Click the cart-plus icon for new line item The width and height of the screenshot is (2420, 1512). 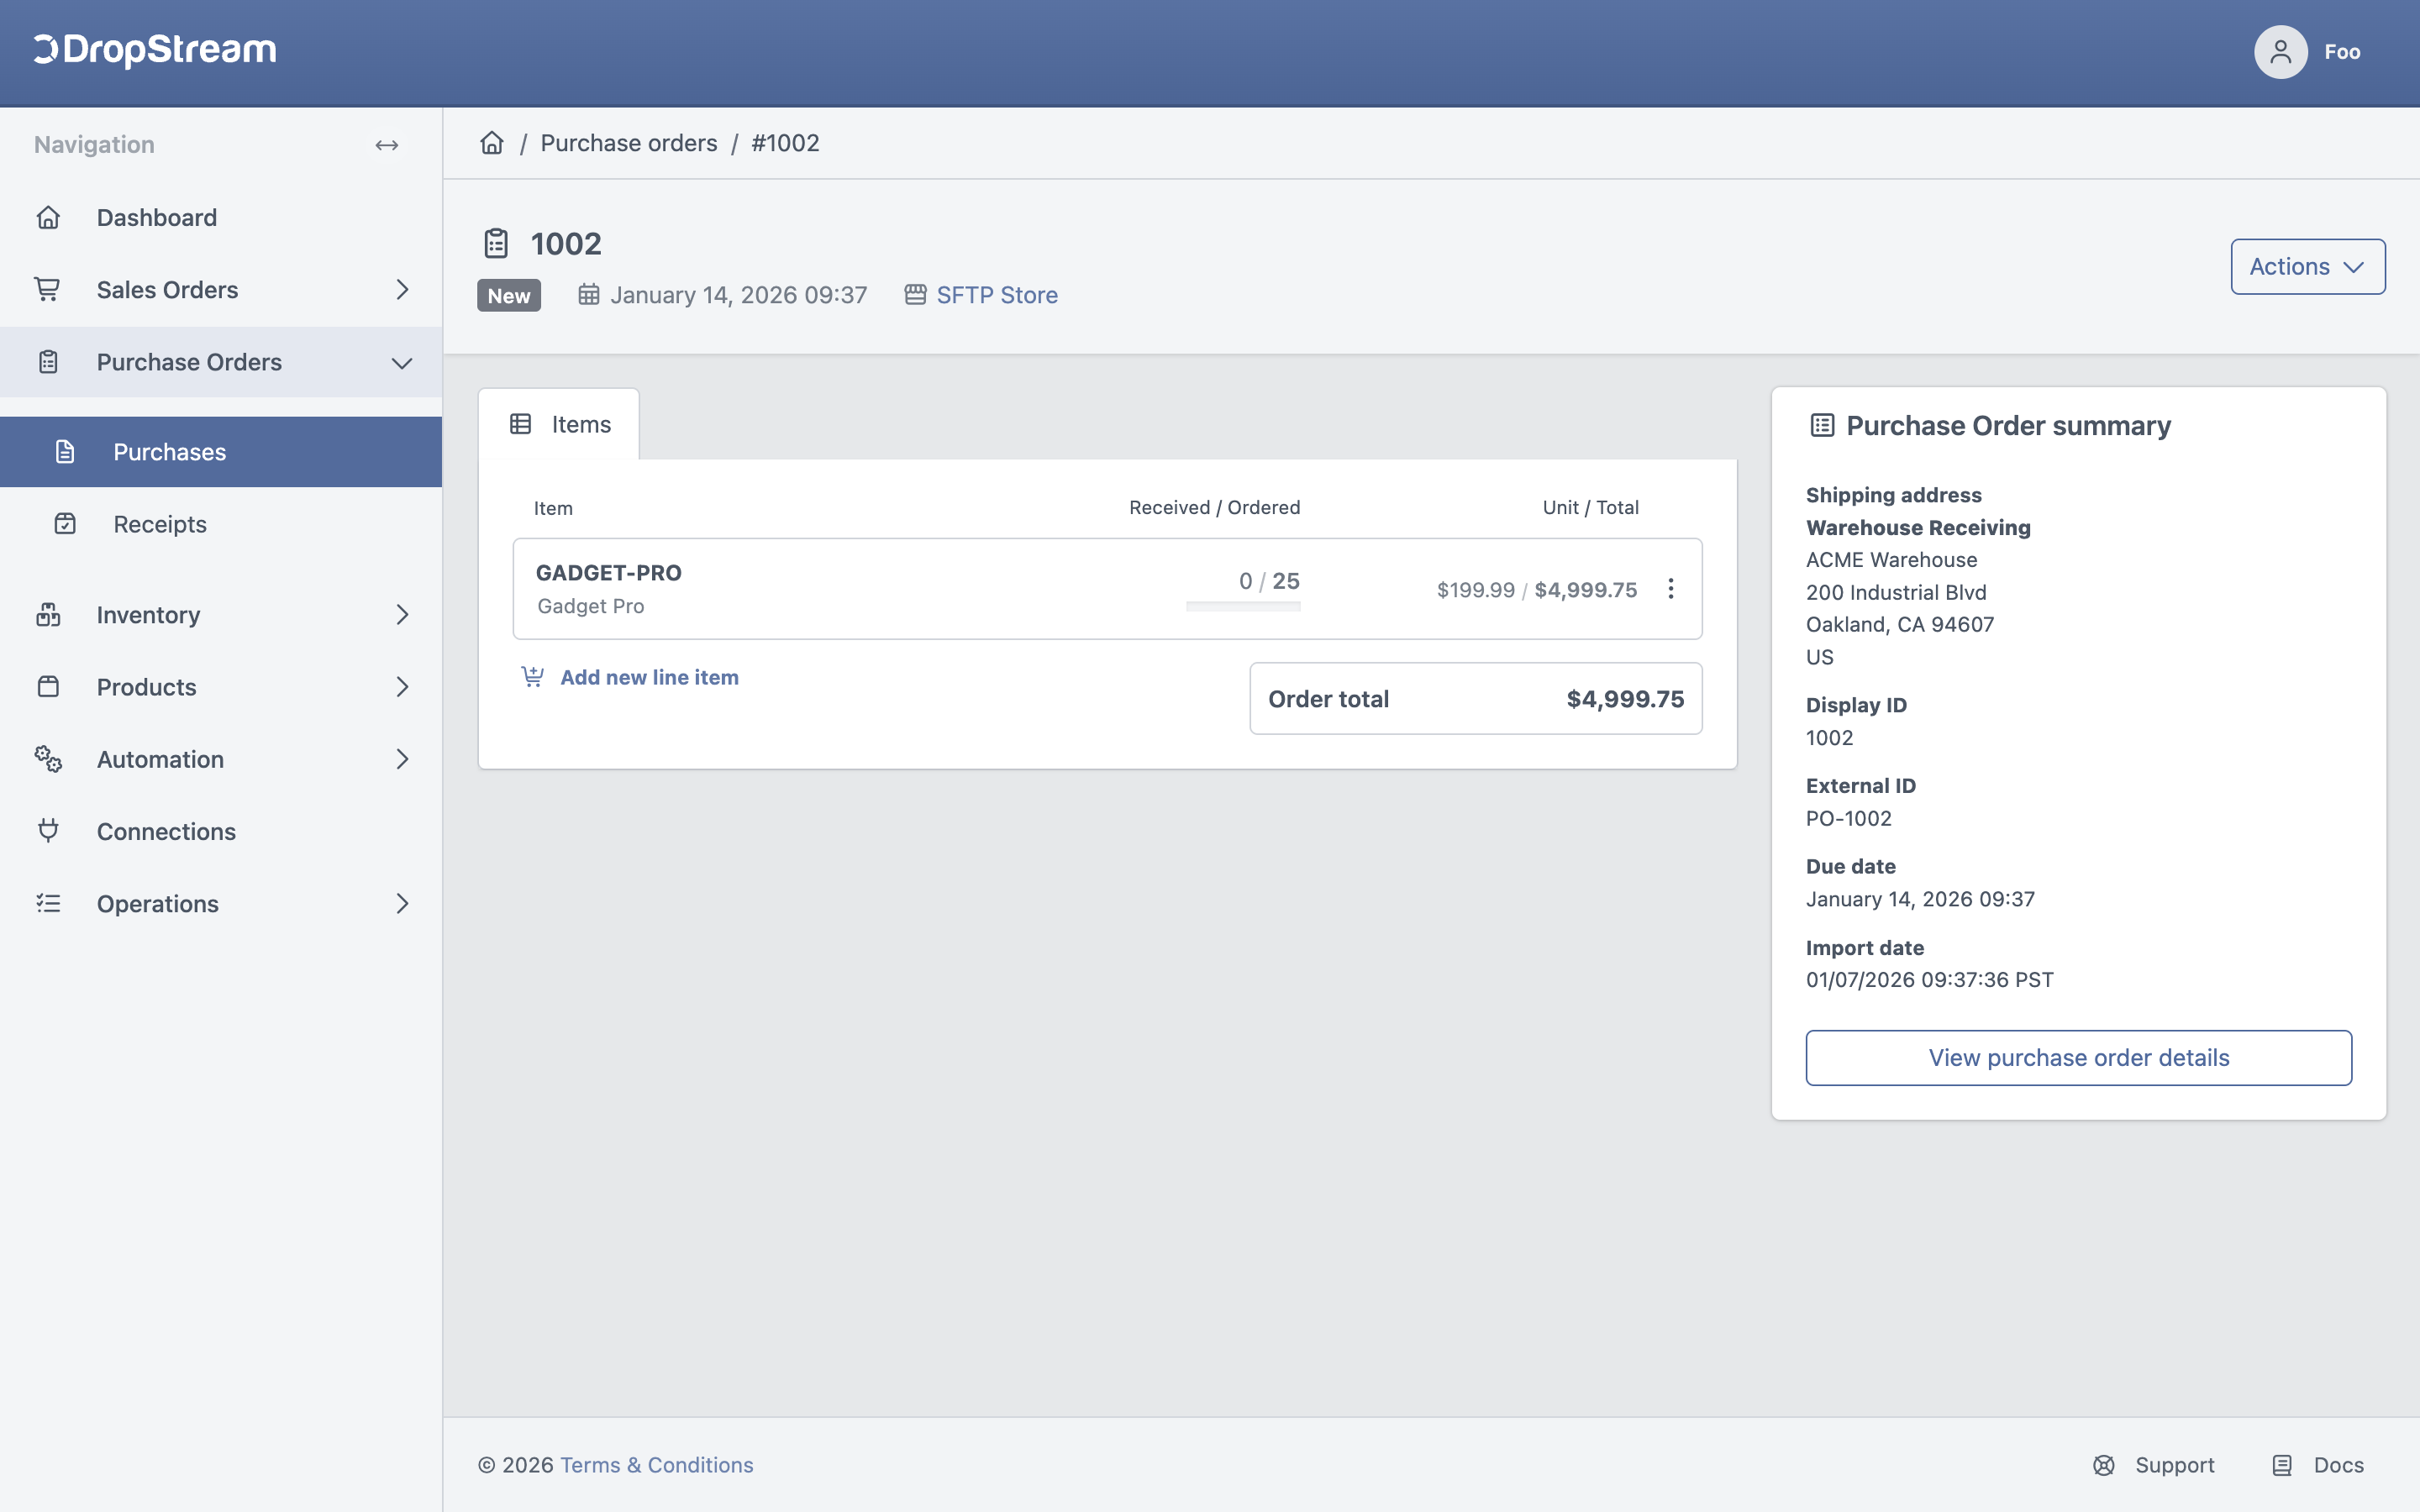[533, 677]
